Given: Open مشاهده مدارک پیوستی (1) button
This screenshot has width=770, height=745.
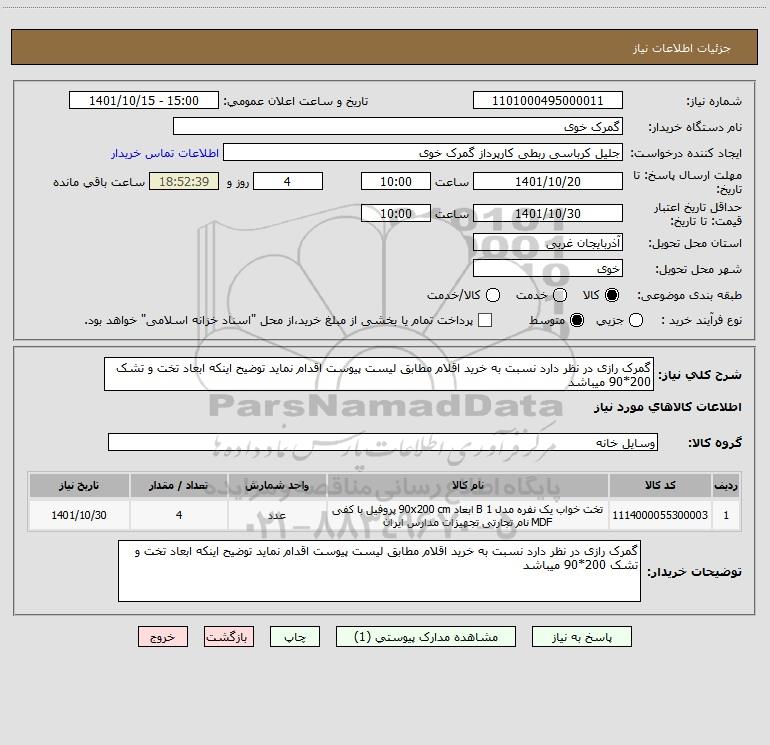Looking at the screenshot, I should pos(426,636).
